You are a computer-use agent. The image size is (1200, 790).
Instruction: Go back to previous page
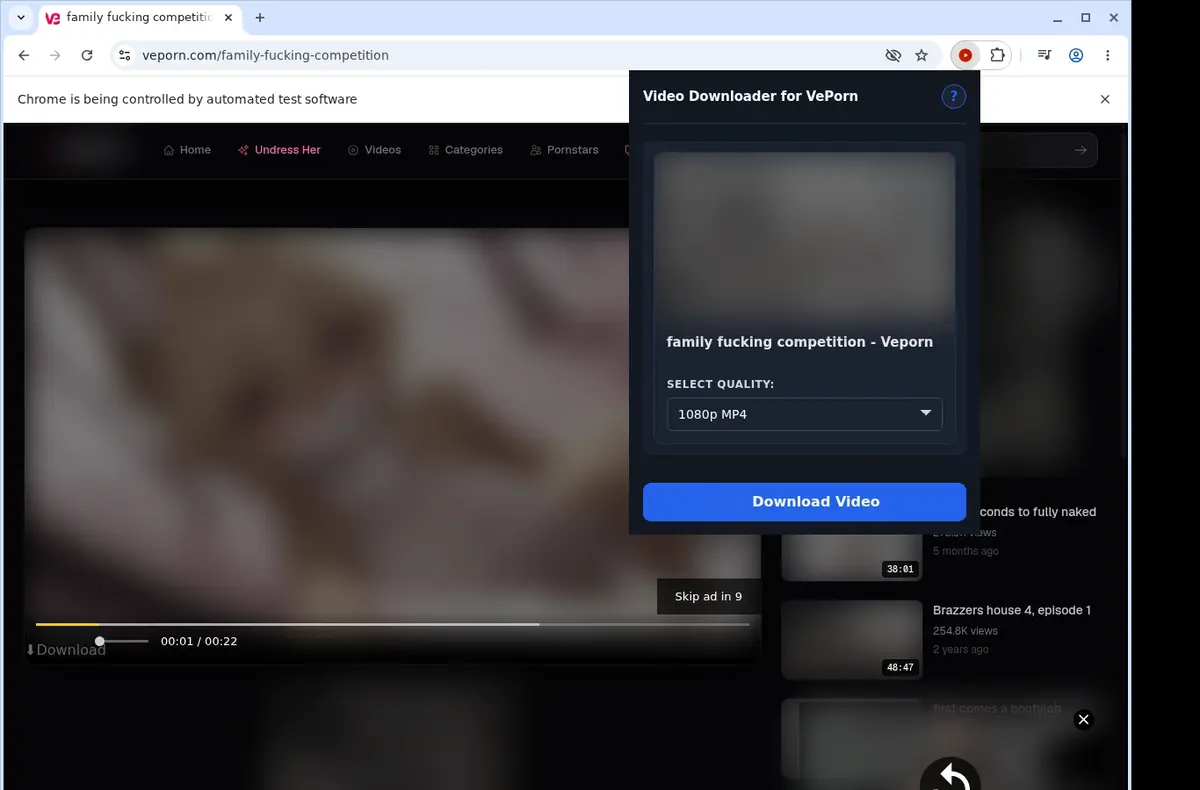pos(24,56)
